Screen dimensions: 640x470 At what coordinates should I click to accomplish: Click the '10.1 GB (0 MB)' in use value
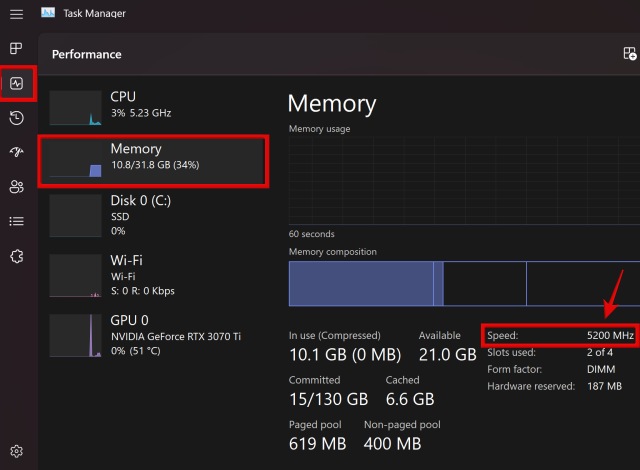pyautogui.click(x=345, y=355)
